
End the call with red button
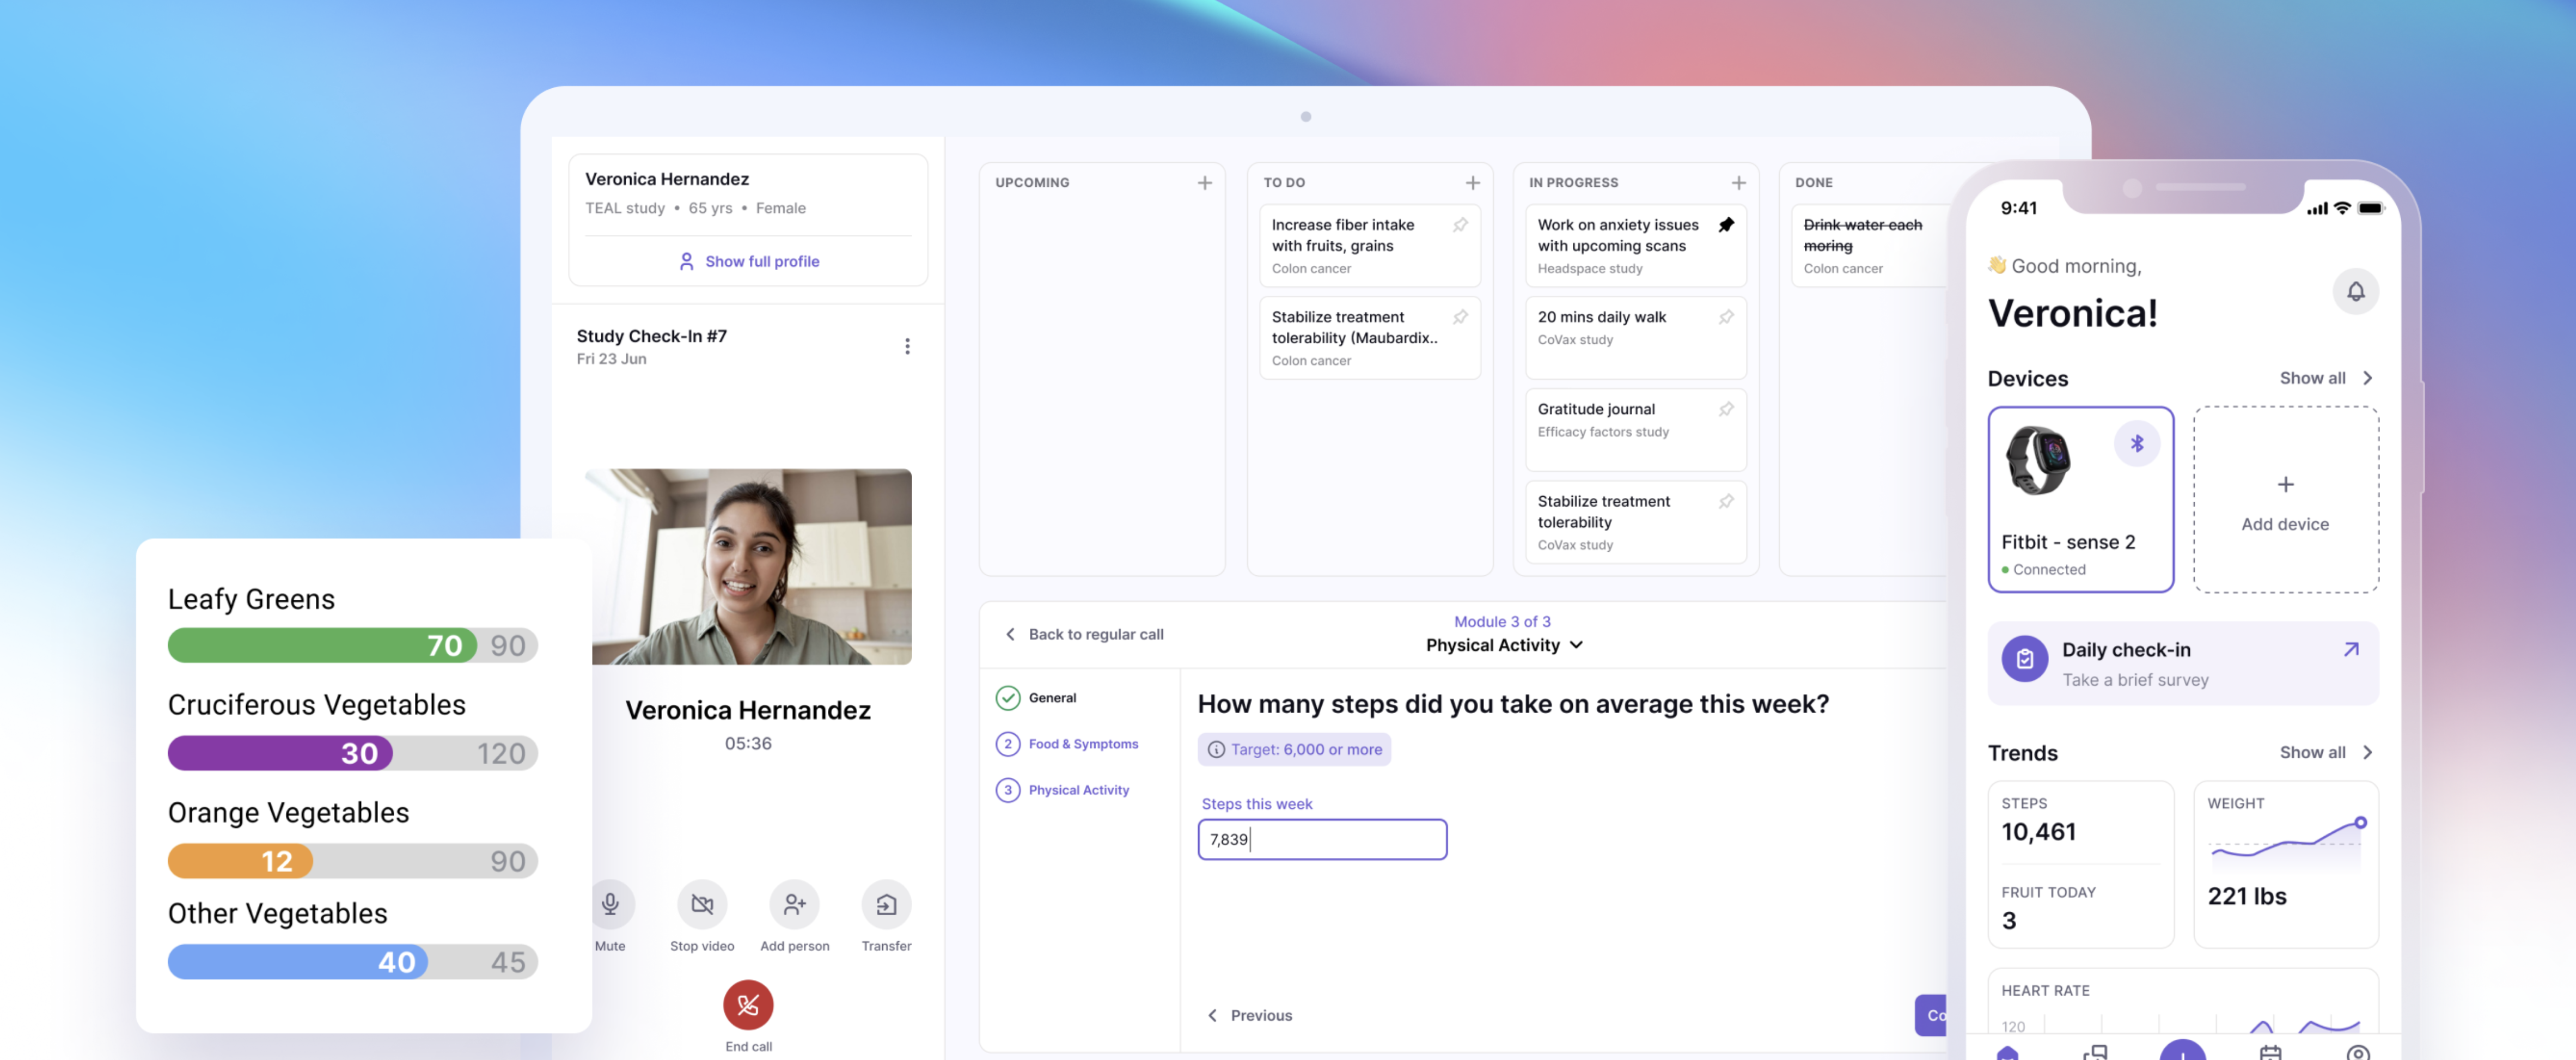pos(748,1004)
